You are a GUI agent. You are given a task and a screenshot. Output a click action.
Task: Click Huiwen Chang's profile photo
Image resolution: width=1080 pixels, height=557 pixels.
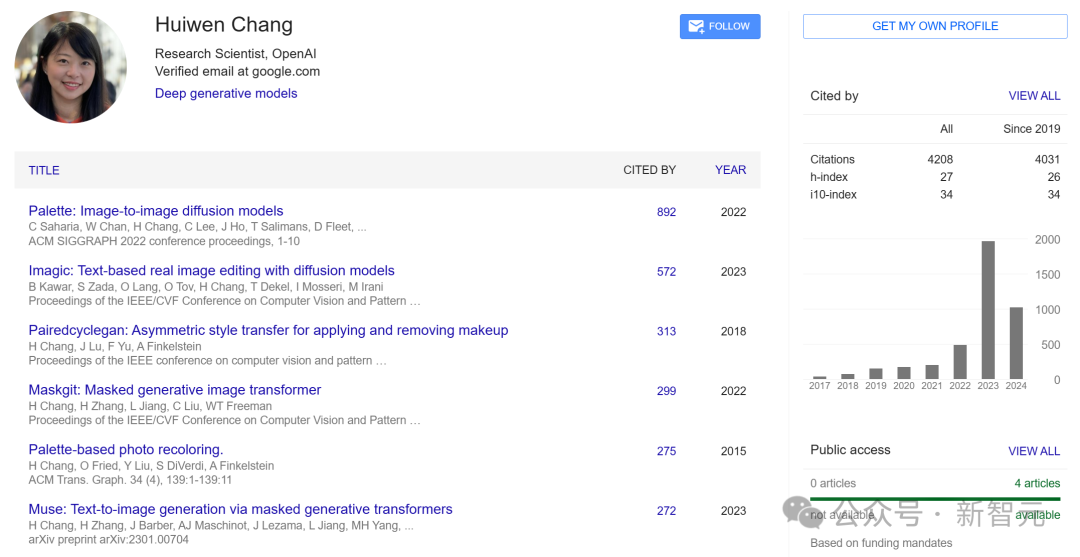point(71,67)
